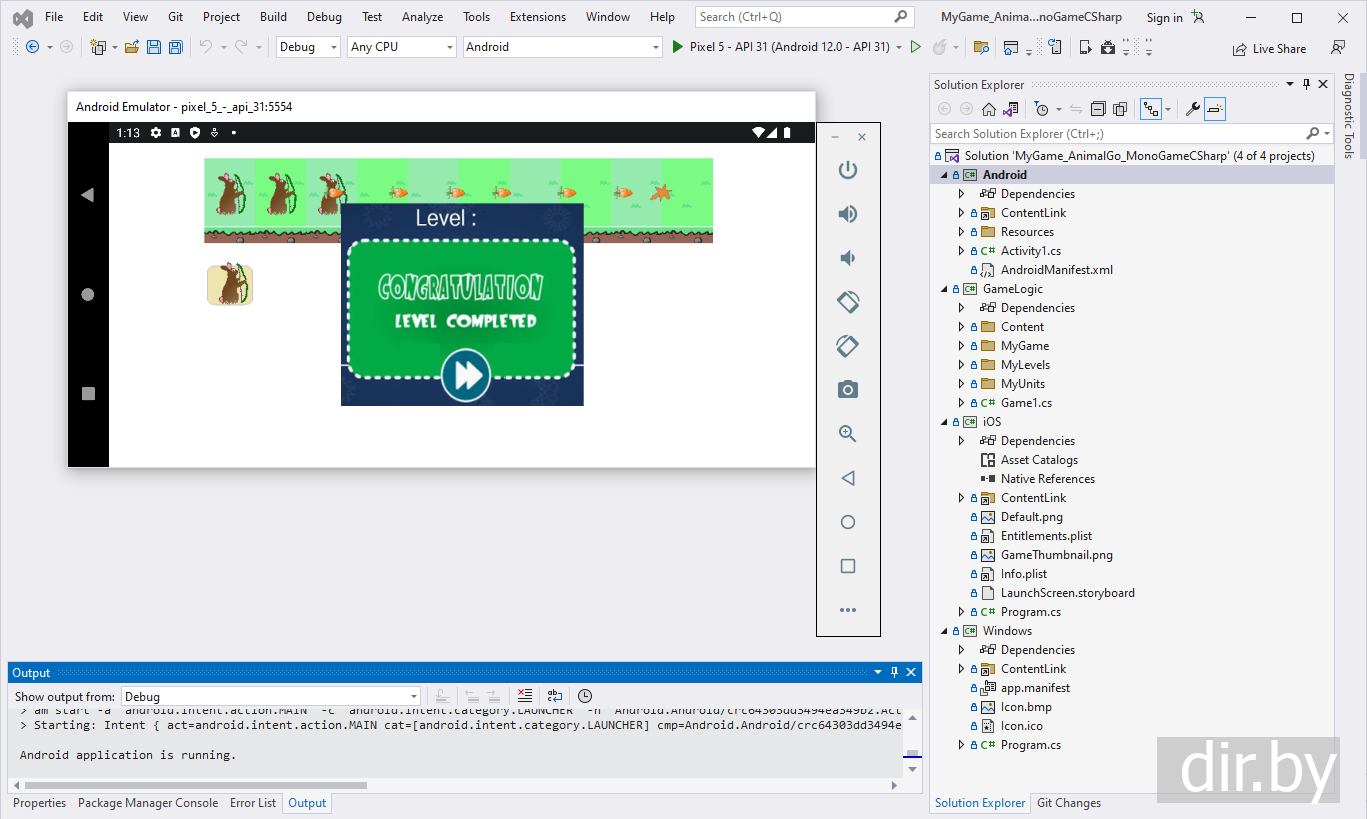Open Properties wrench icon in Solution Explorer
The height and width of the screenshot is (819, 1367).
pyautogui.click(x=1192, y=109)
